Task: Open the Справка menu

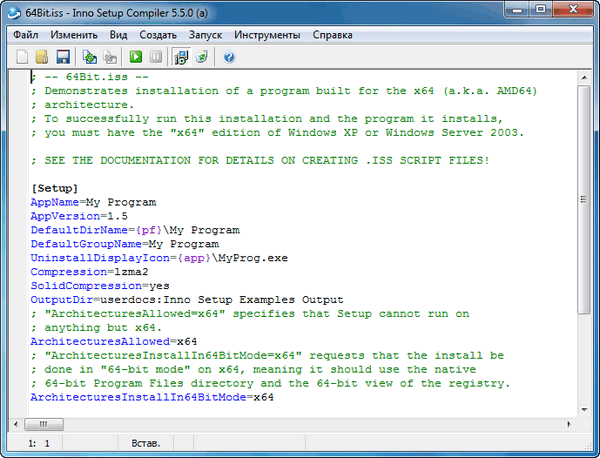Action: (x=332, y=35)
